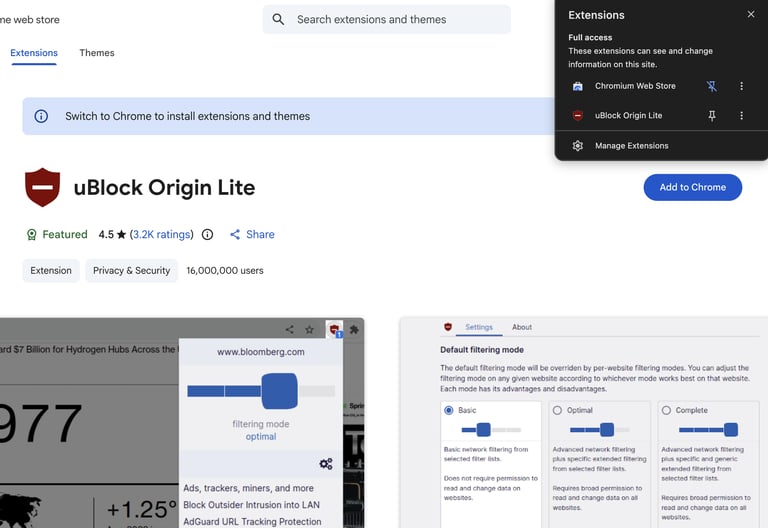768x528 pixels.
Task: Open more options for uBlock Origin Lite
Action: 742,116
